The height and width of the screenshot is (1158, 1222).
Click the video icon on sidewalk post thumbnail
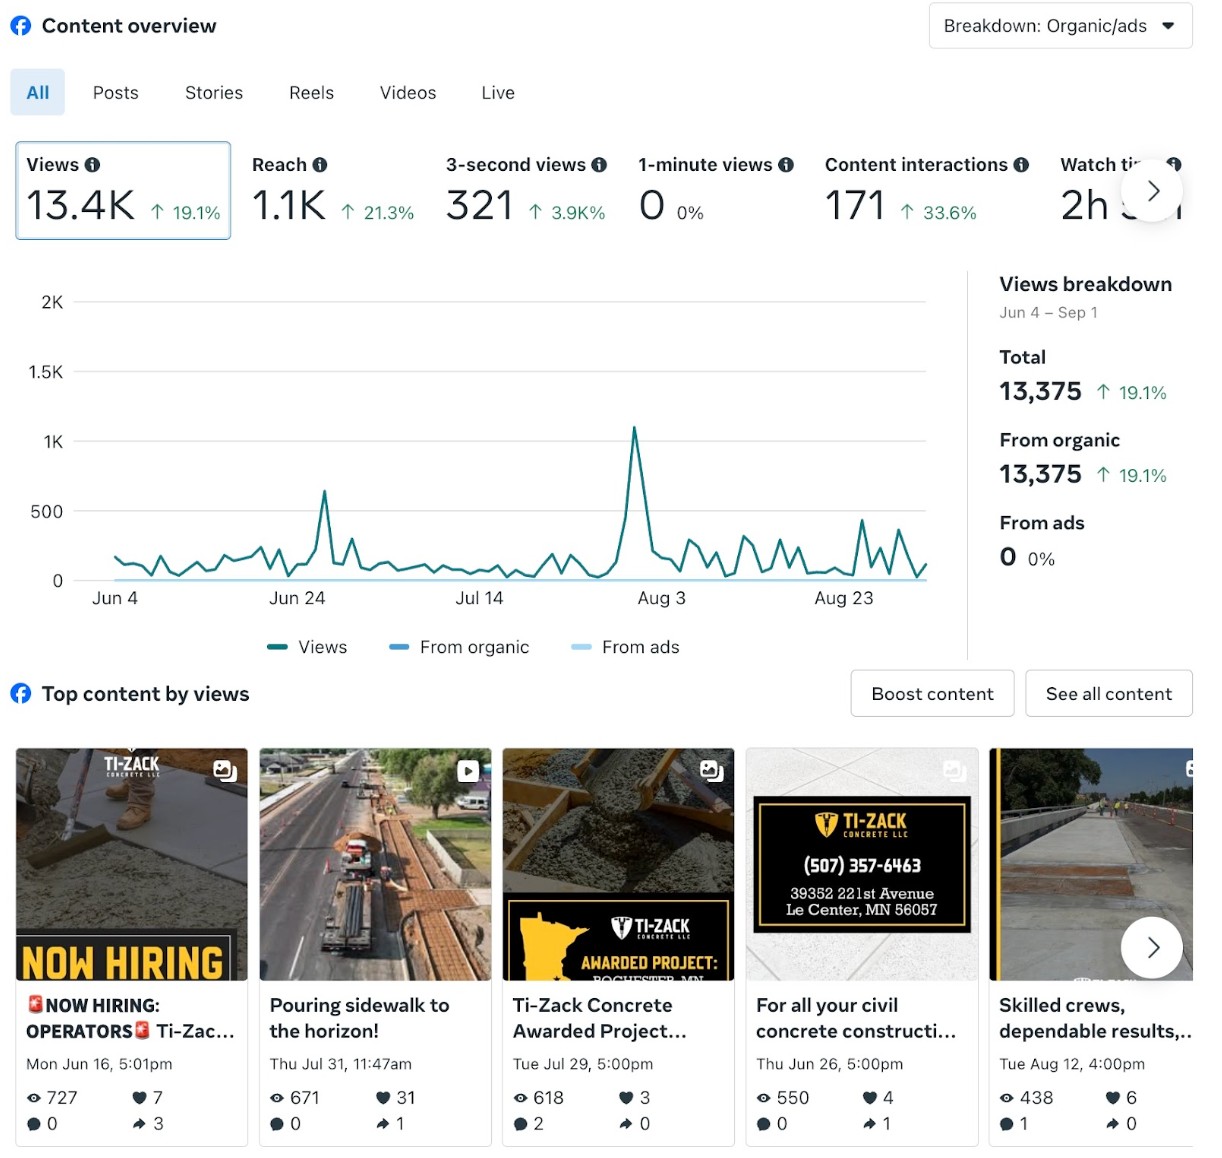tap(468, 771)
